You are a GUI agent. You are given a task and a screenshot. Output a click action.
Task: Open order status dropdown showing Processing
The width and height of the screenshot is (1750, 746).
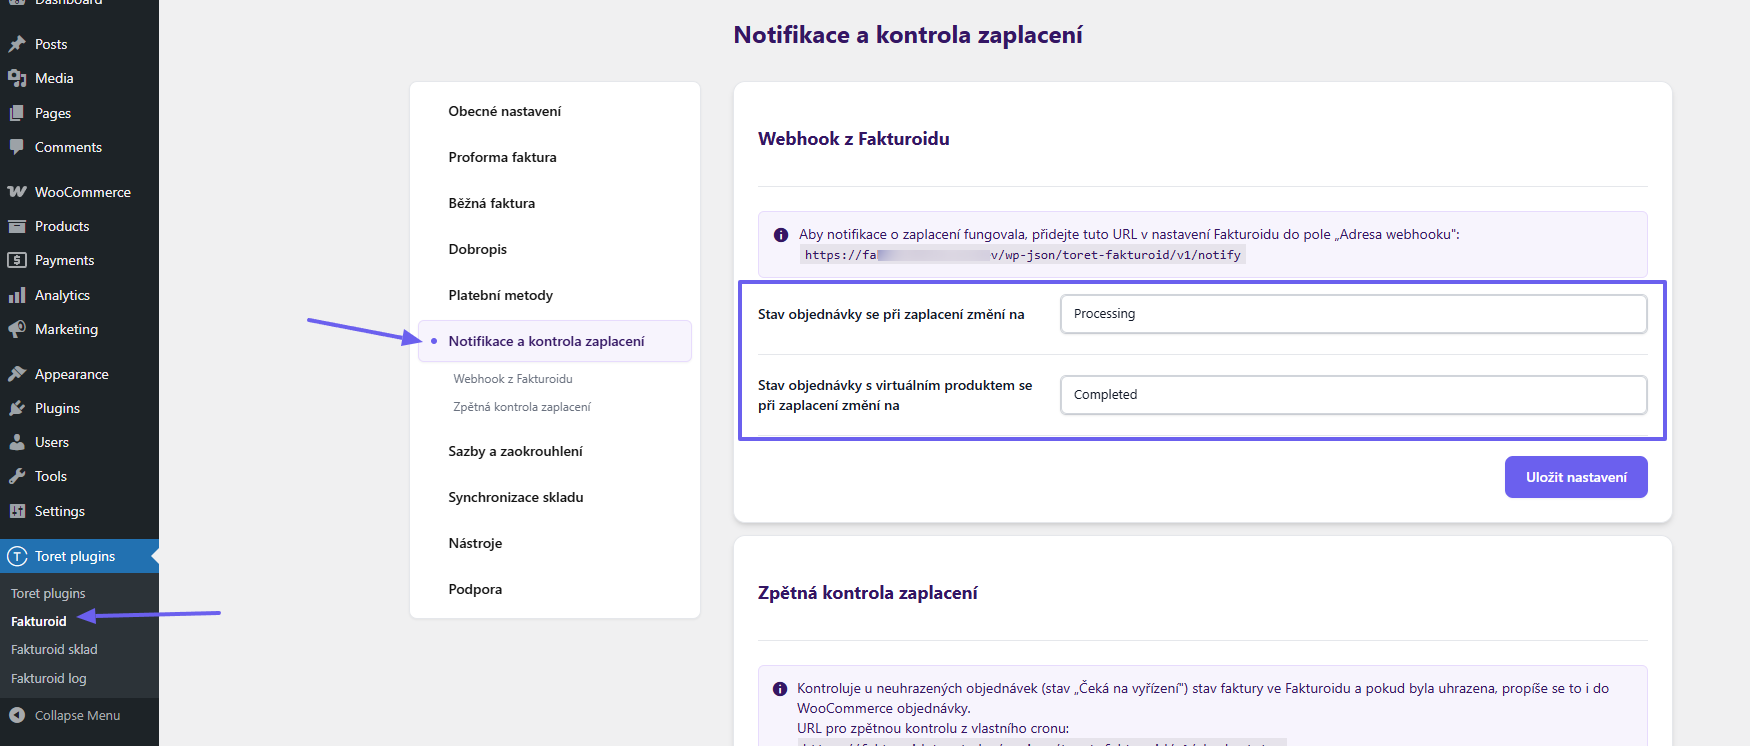(1353, 314)
